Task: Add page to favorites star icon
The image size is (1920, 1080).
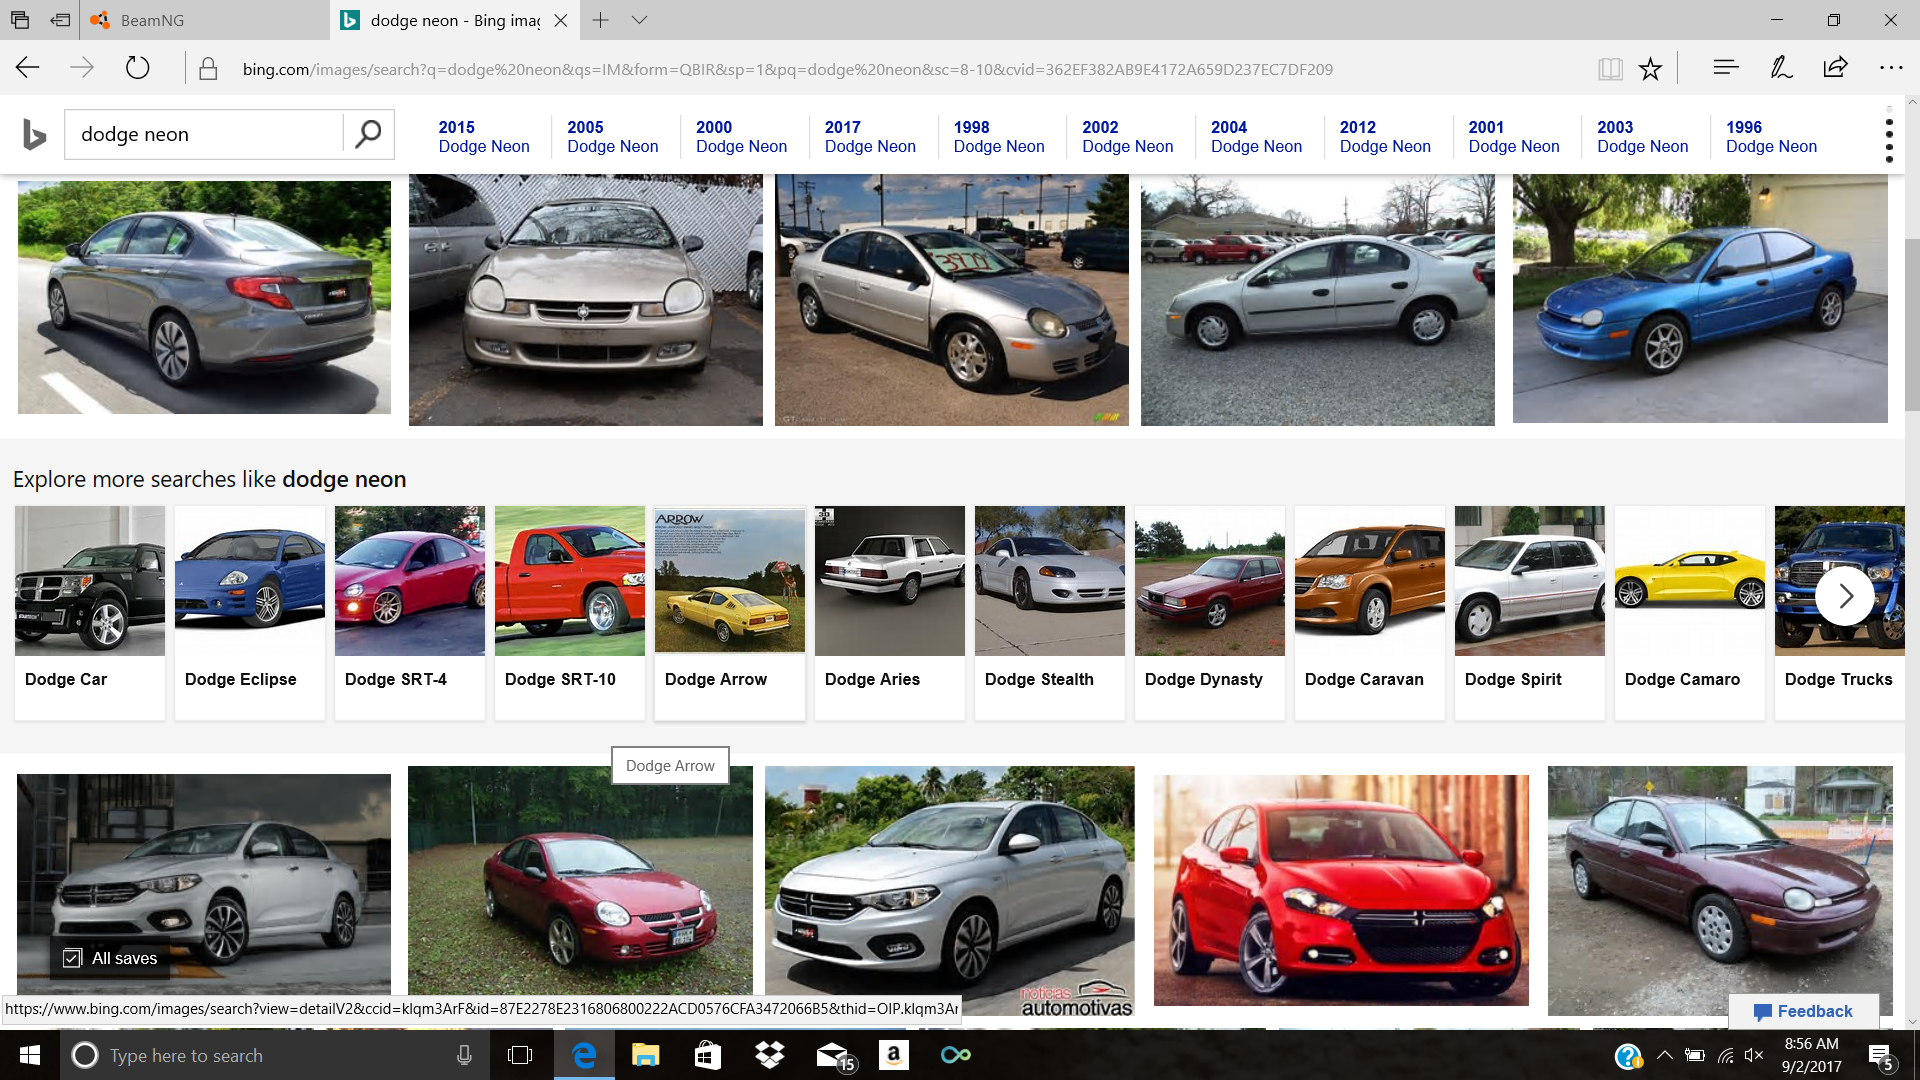Action: (x=1650, y=69)
